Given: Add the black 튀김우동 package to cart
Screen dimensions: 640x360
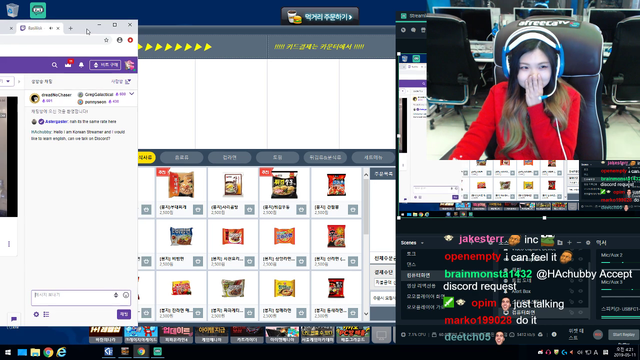Looking at the screenshot, I should 301,209.
